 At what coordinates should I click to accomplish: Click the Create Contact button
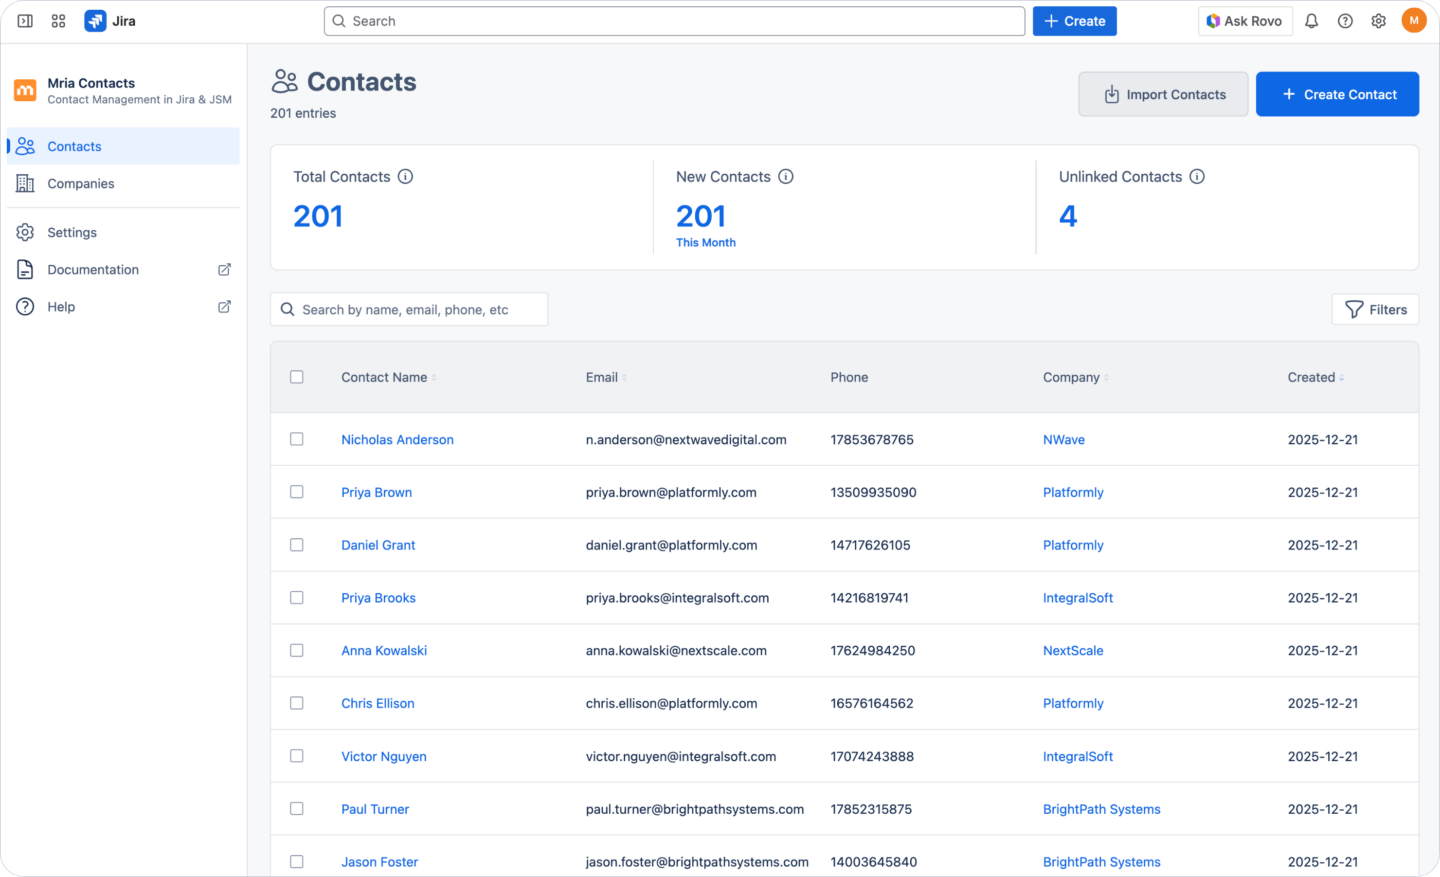(1337, 93)
